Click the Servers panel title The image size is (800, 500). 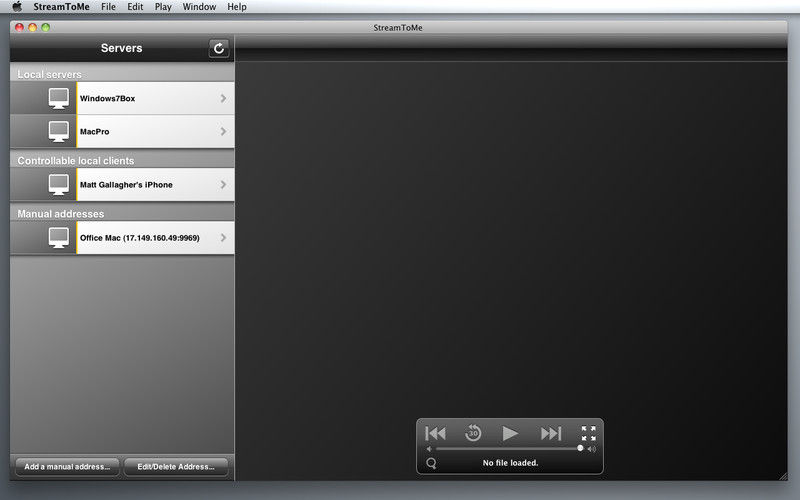click(121, 48)
